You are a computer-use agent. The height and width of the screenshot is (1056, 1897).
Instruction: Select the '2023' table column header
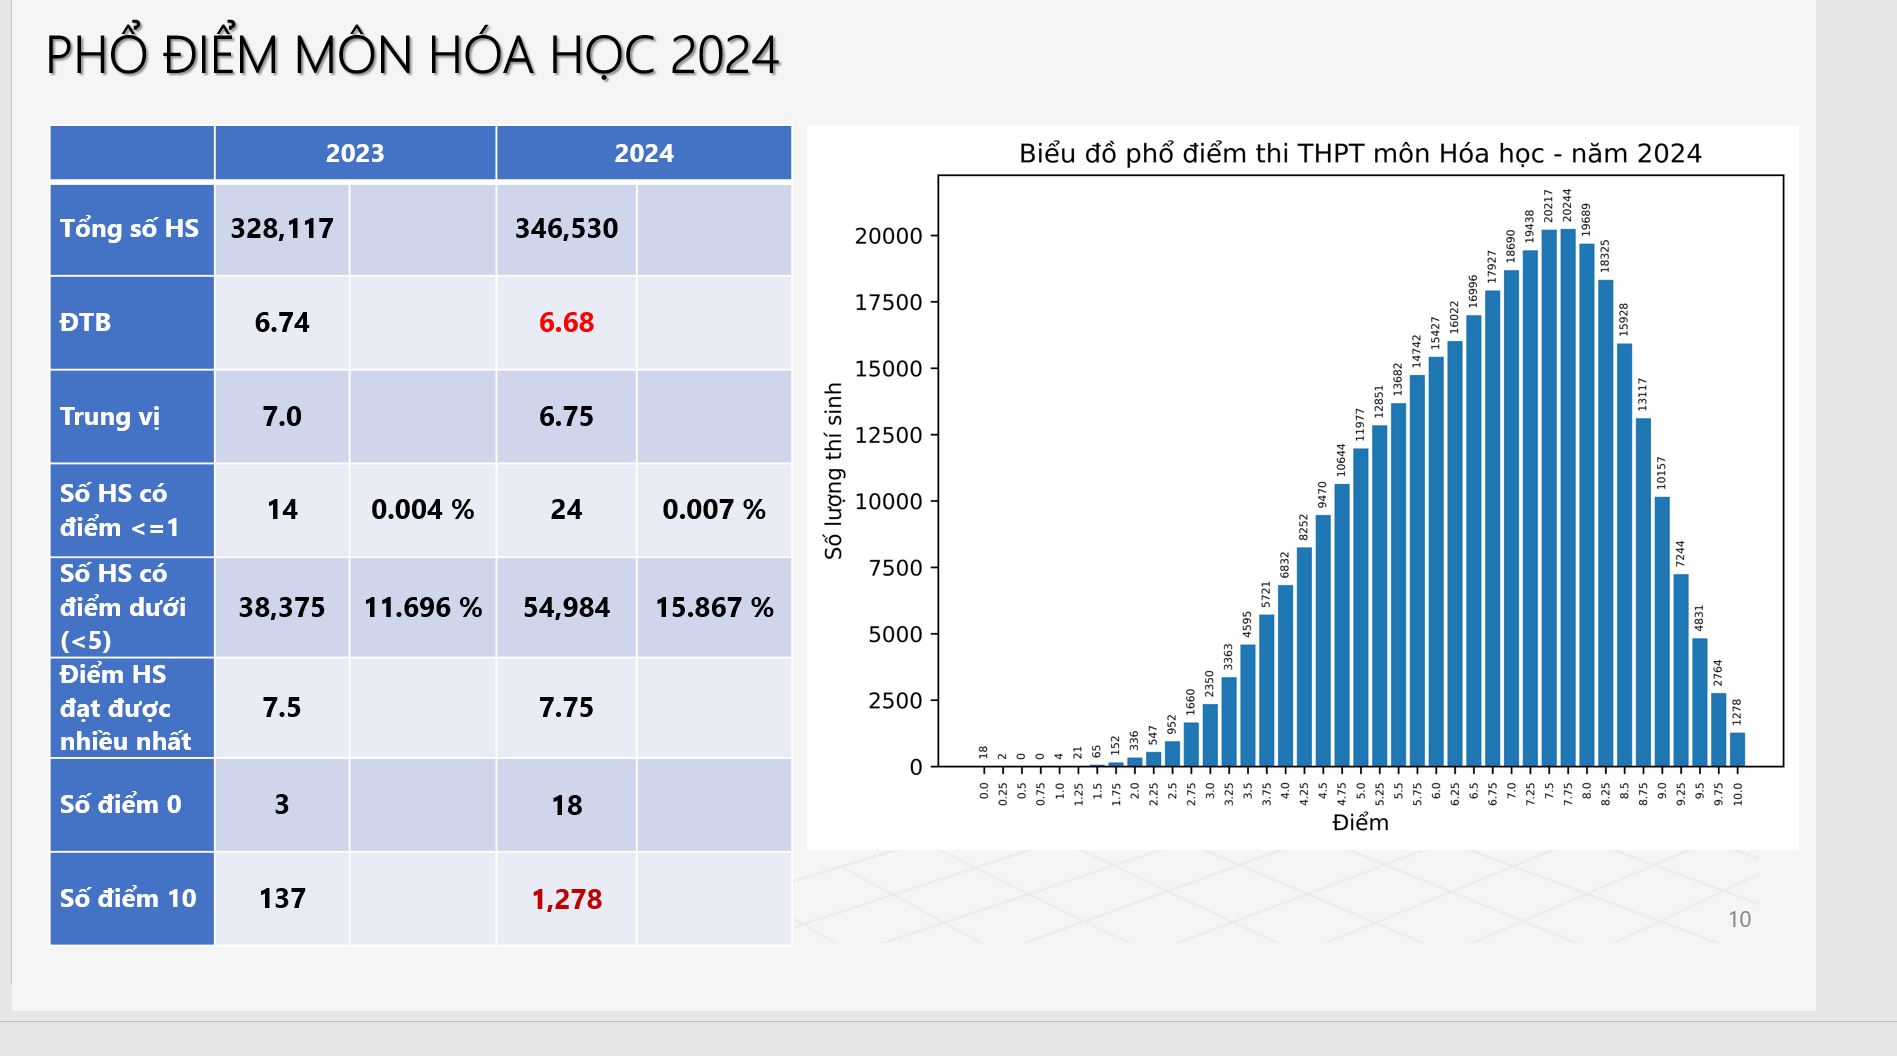(x=355, y=153)
